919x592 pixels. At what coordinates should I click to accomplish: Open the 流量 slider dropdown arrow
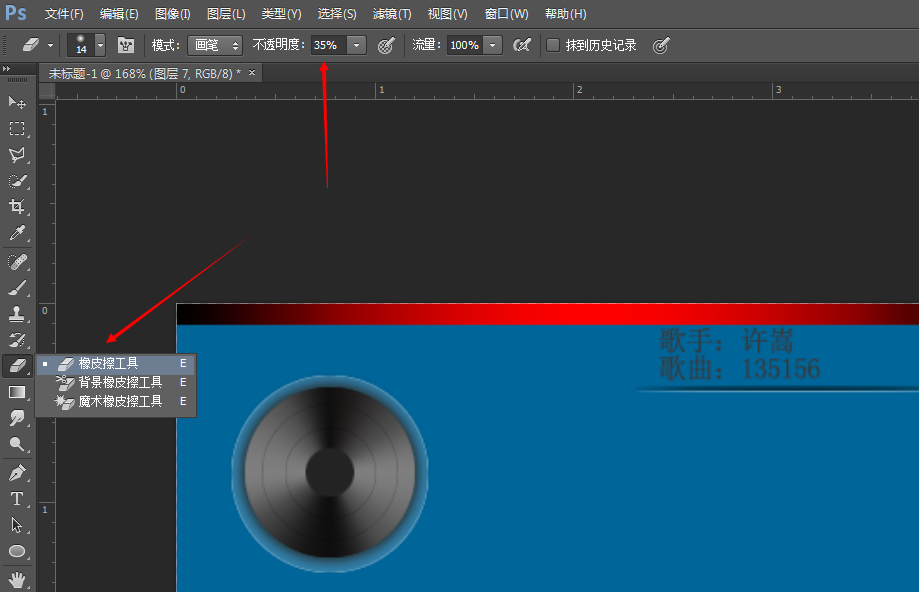tap(493, 45)
